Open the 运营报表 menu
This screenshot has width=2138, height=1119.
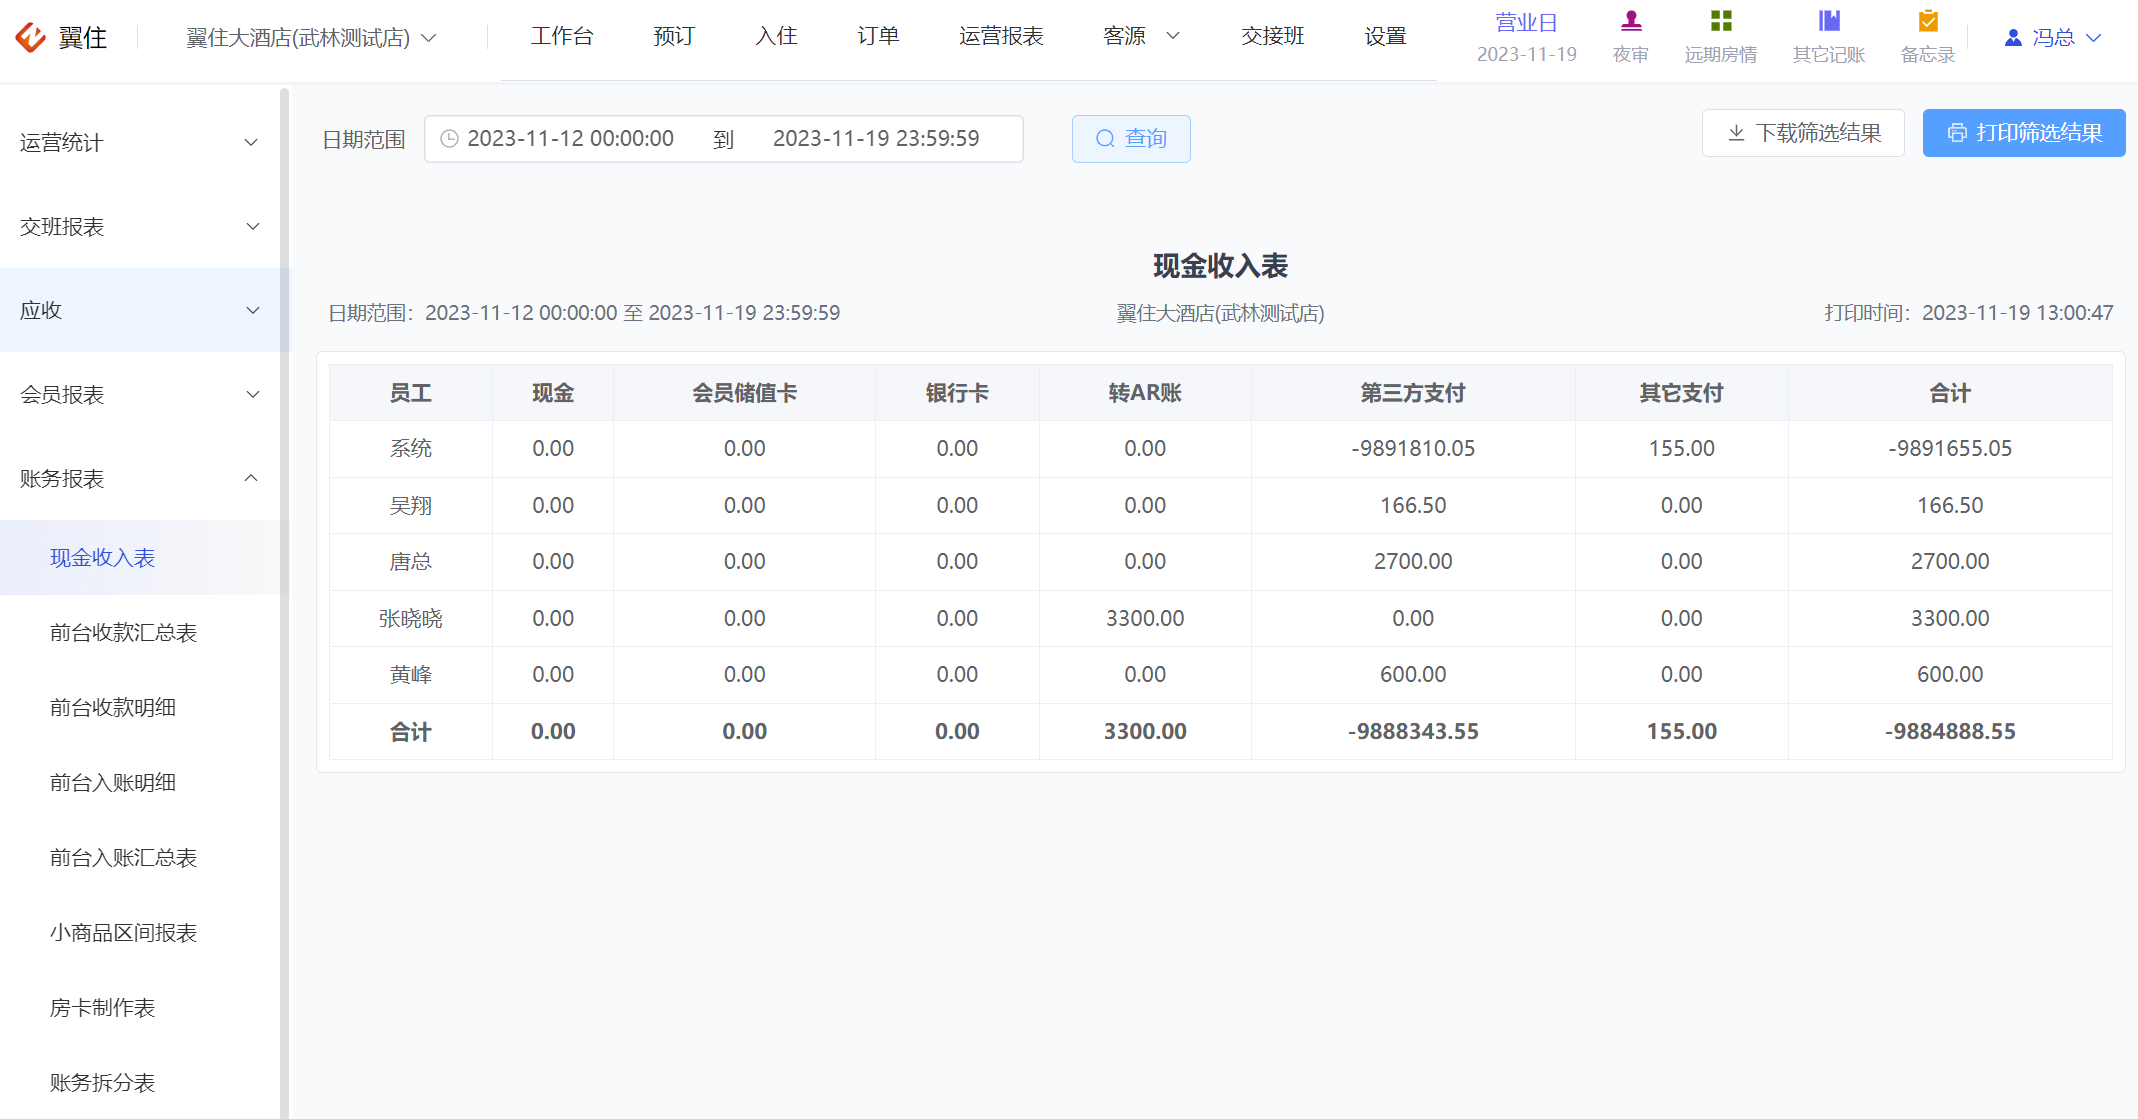click(x=1001, y=36)
